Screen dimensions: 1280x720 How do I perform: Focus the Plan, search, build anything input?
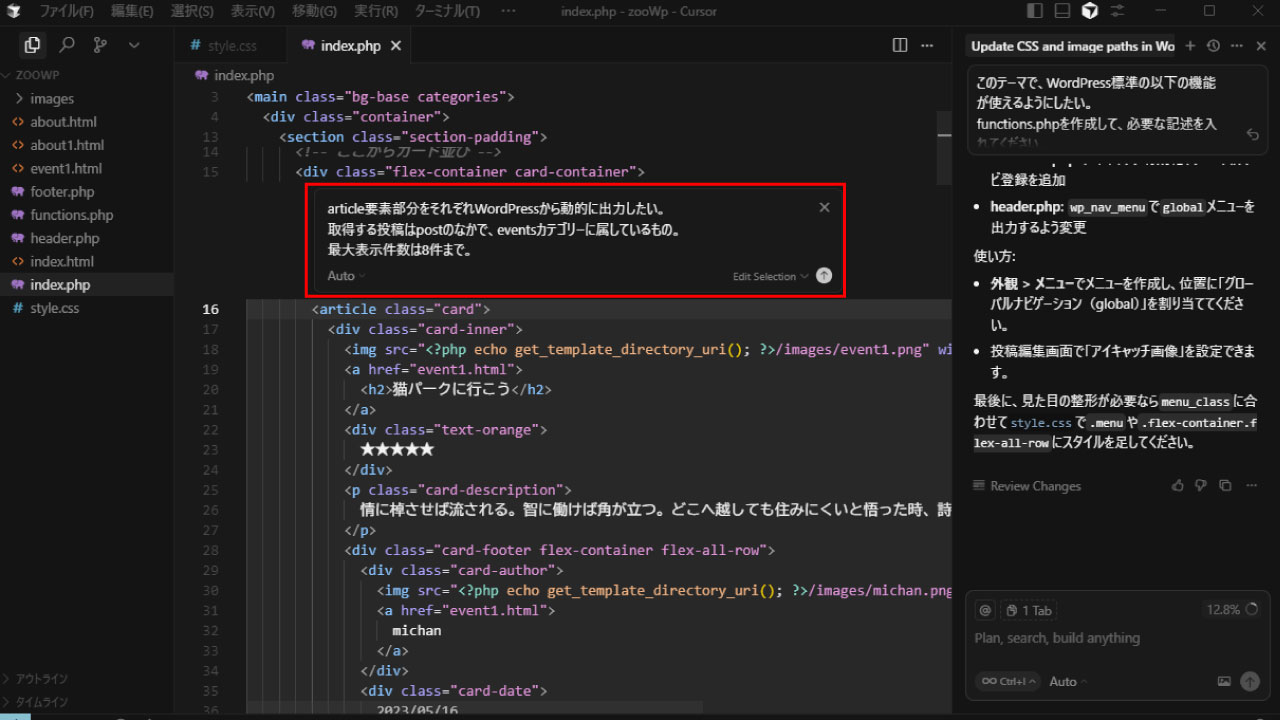coord(1115,638)
